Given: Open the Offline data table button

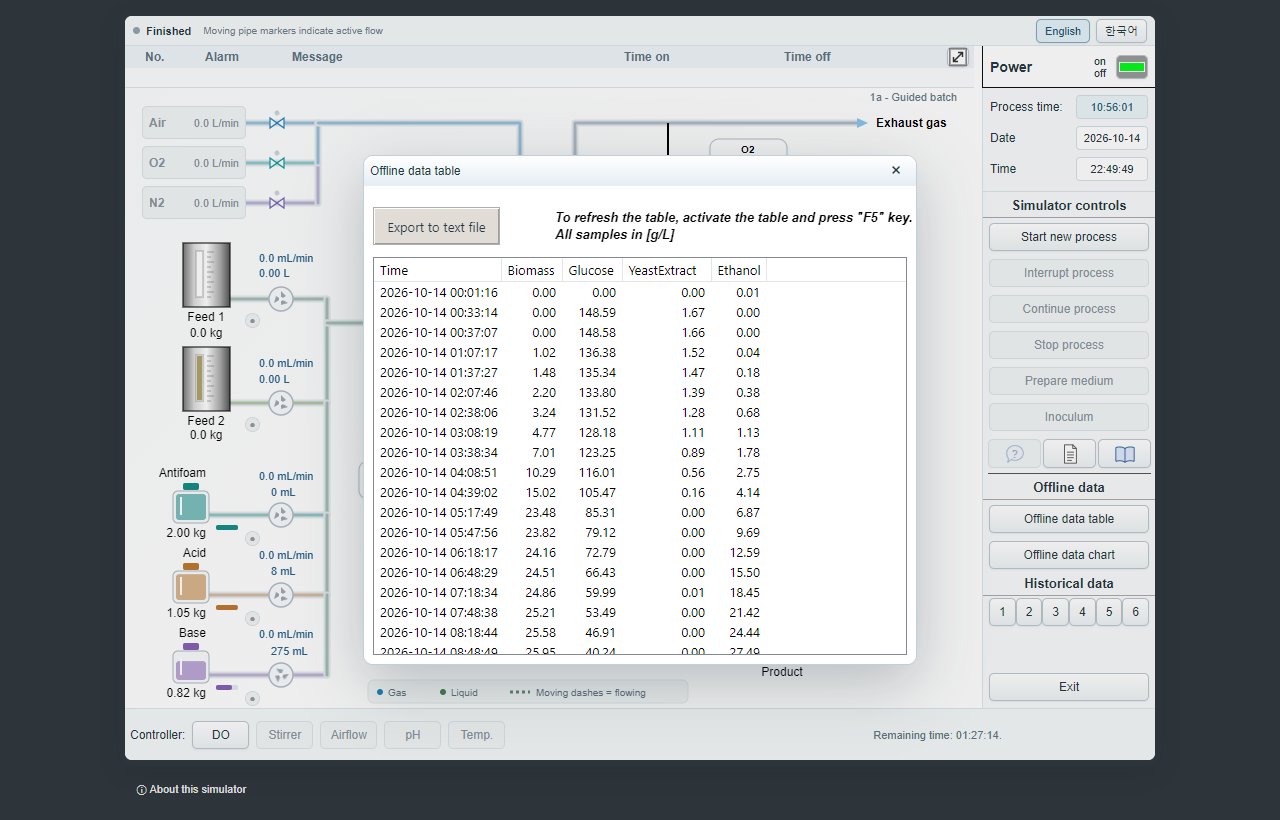Looking at the screenshot, I should pyautogui.click(x=1069, y=519).
